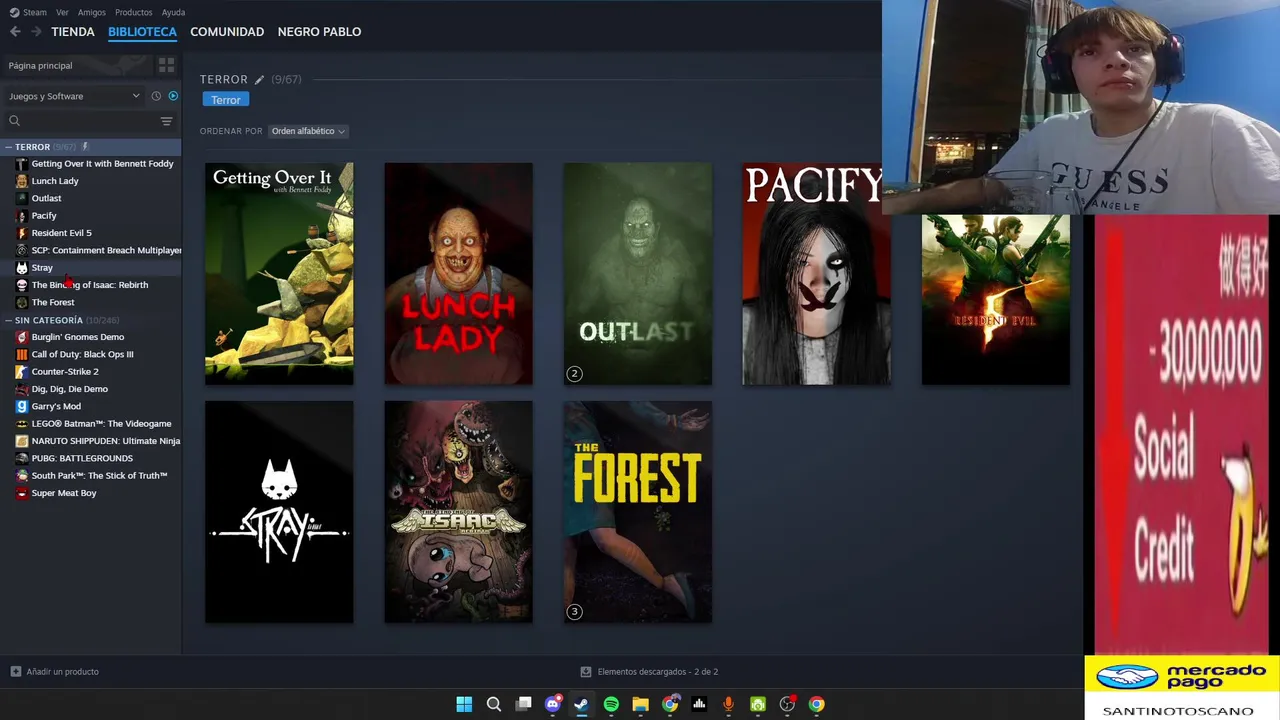The image size is (1280, 720).
Task: Switch to the BIBLIOTECA tab
Action: pyautogui.click(x=142, y=32)
